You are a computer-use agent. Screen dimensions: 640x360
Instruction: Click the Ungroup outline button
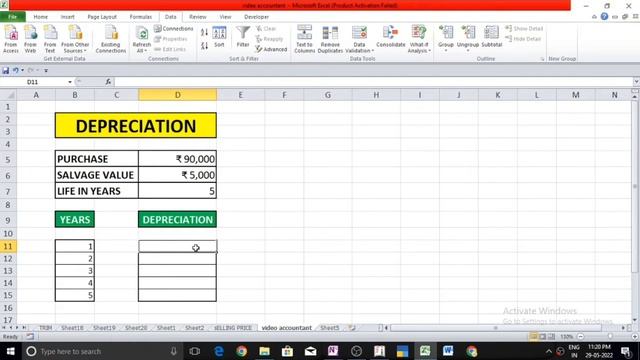point(468,38)
